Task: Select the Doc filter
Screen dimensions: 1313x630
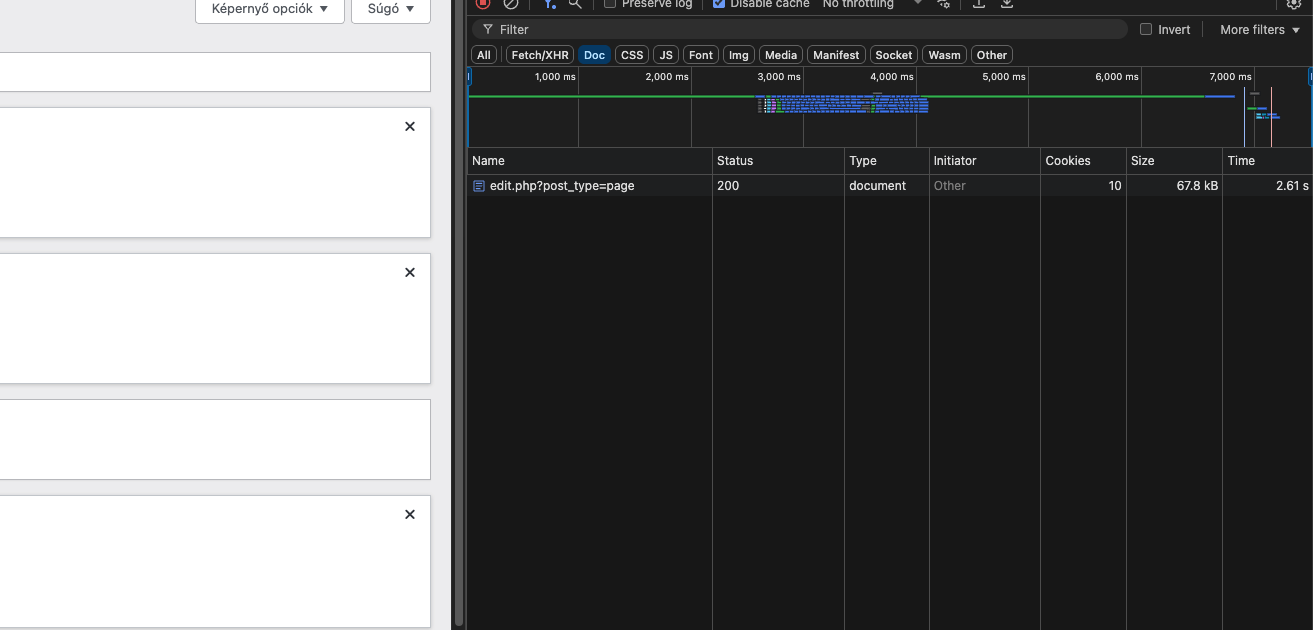Action: coord(595,55)
